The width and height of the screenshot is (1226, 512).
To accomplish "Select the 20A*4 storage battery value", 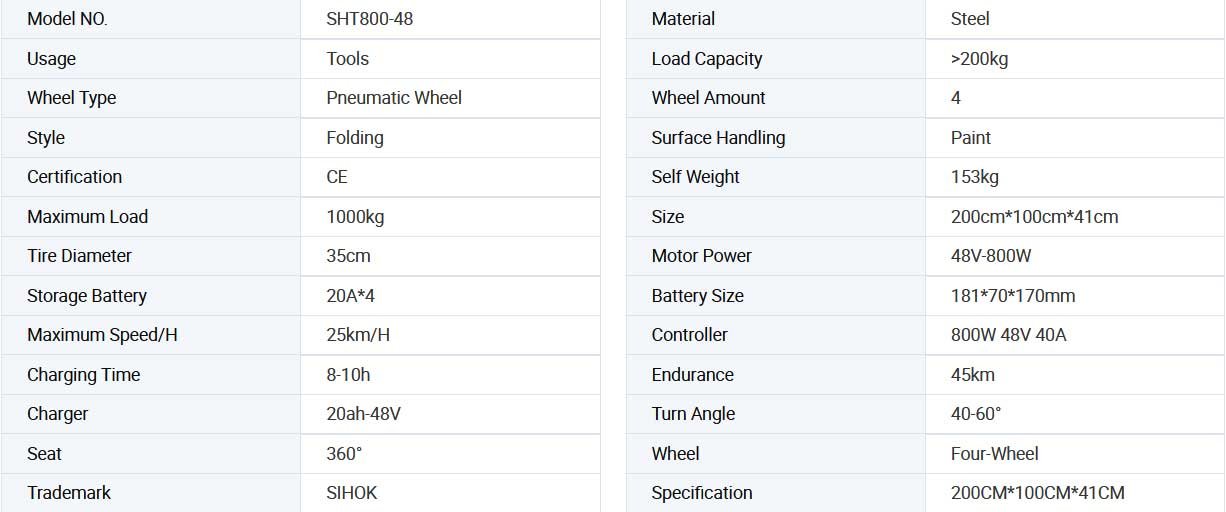I will pyautogui.click(x=350, y=296).
